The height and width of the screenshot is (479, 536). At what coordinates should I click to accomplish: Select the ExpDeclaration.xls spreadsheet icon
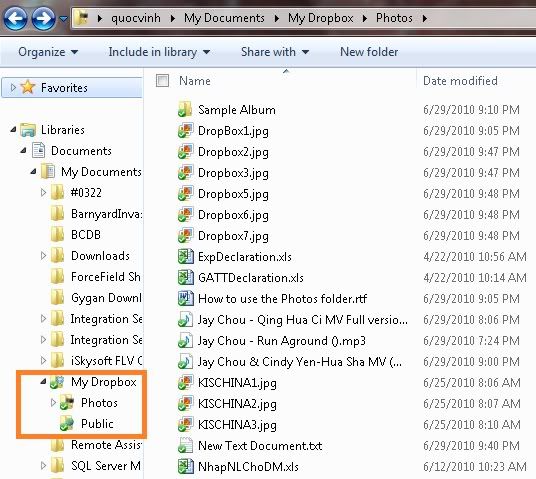click(x=185, y=256)
